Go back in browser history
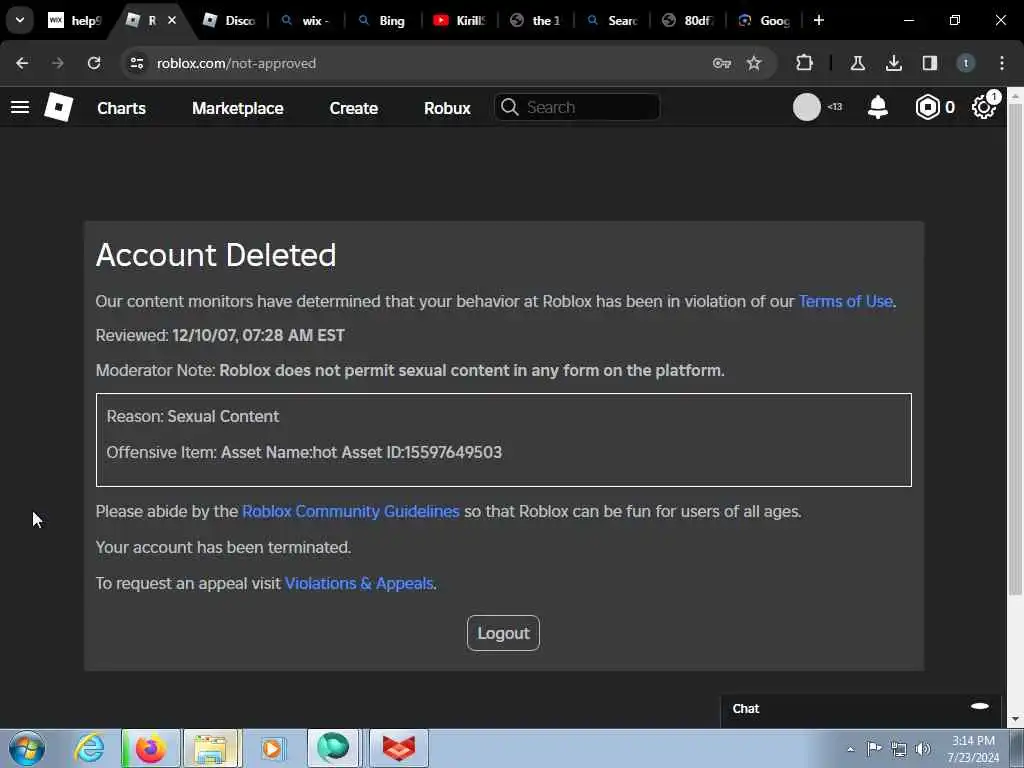The image size is (1024, 768). pos(22,63)
